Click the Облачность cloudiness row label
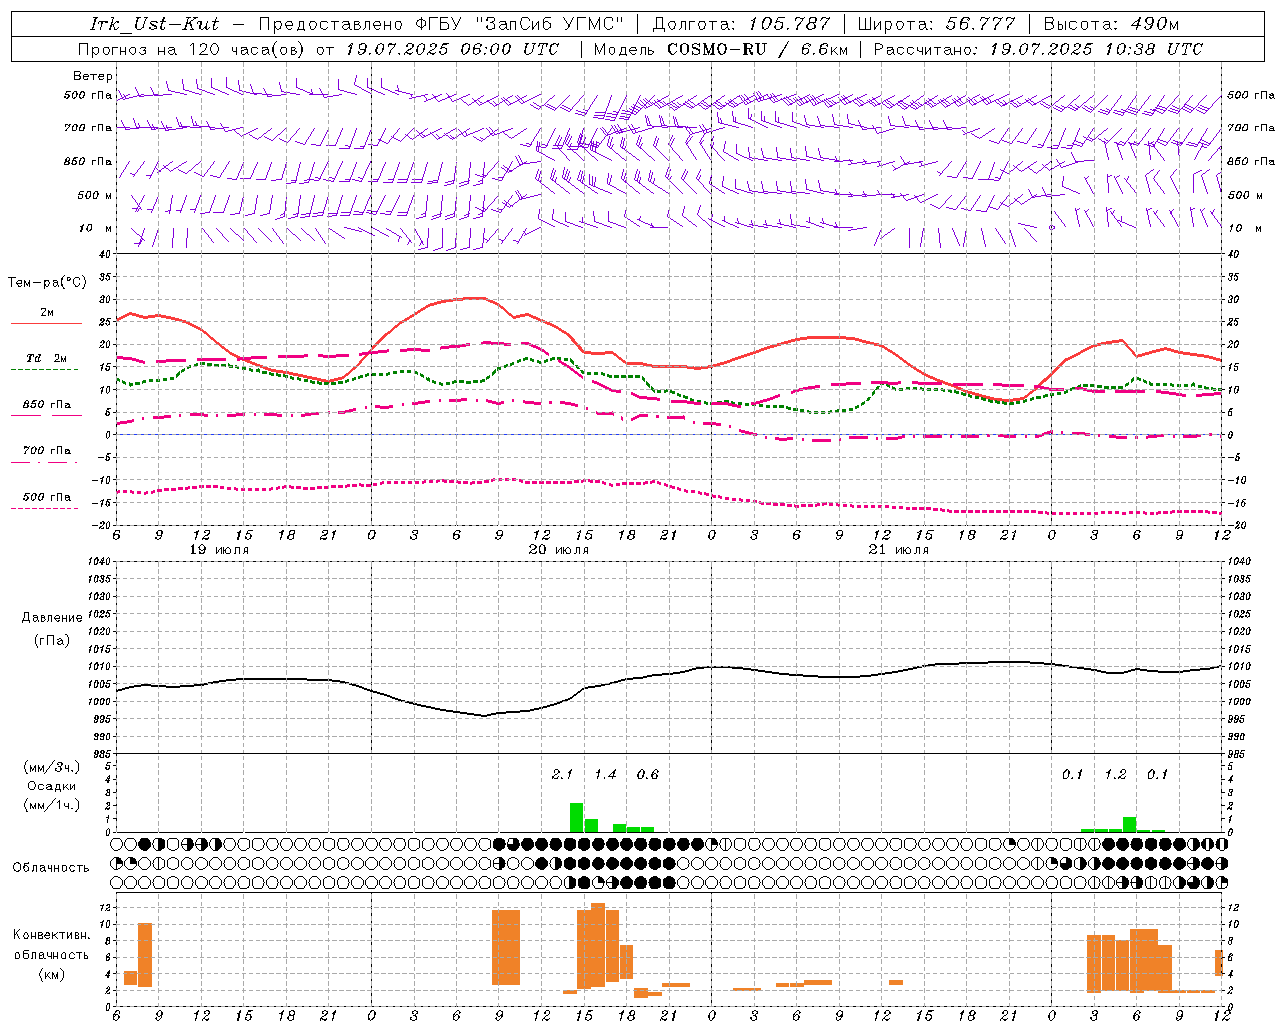Image resolution: width=1280 pixels, height=1024 pixels. click(x=51, y=867)
